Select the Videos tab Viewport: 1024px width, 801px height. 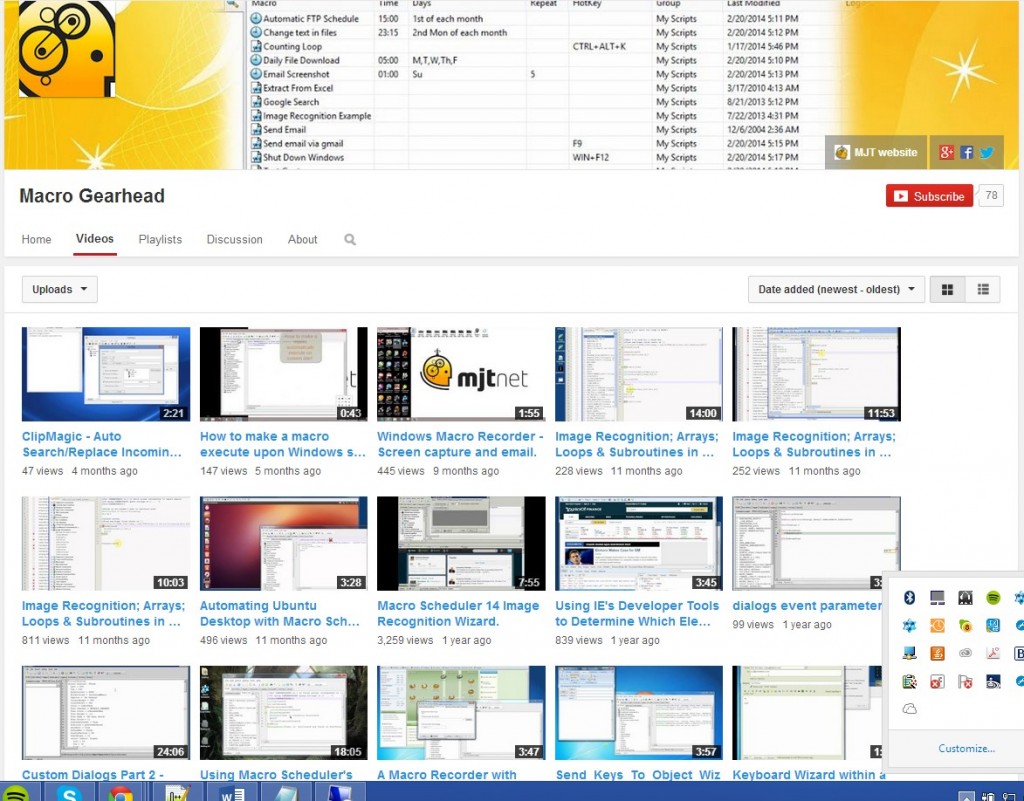95,239
